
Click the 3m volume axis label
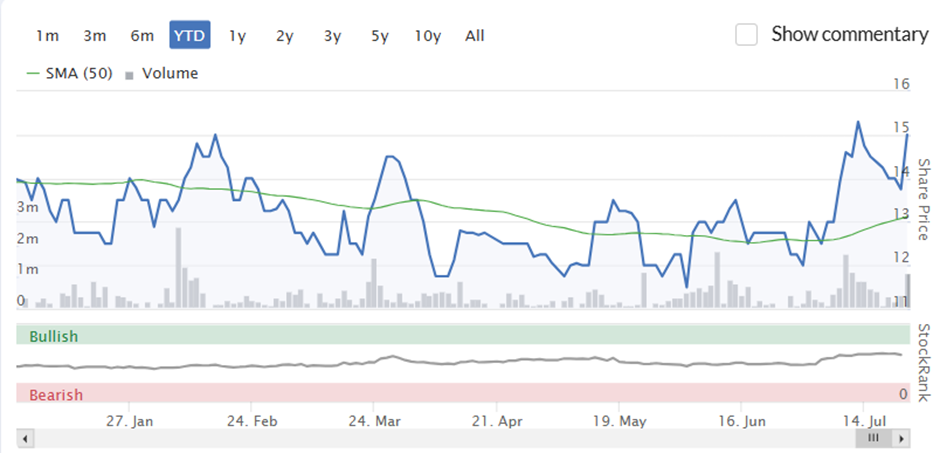coord(28,207)
